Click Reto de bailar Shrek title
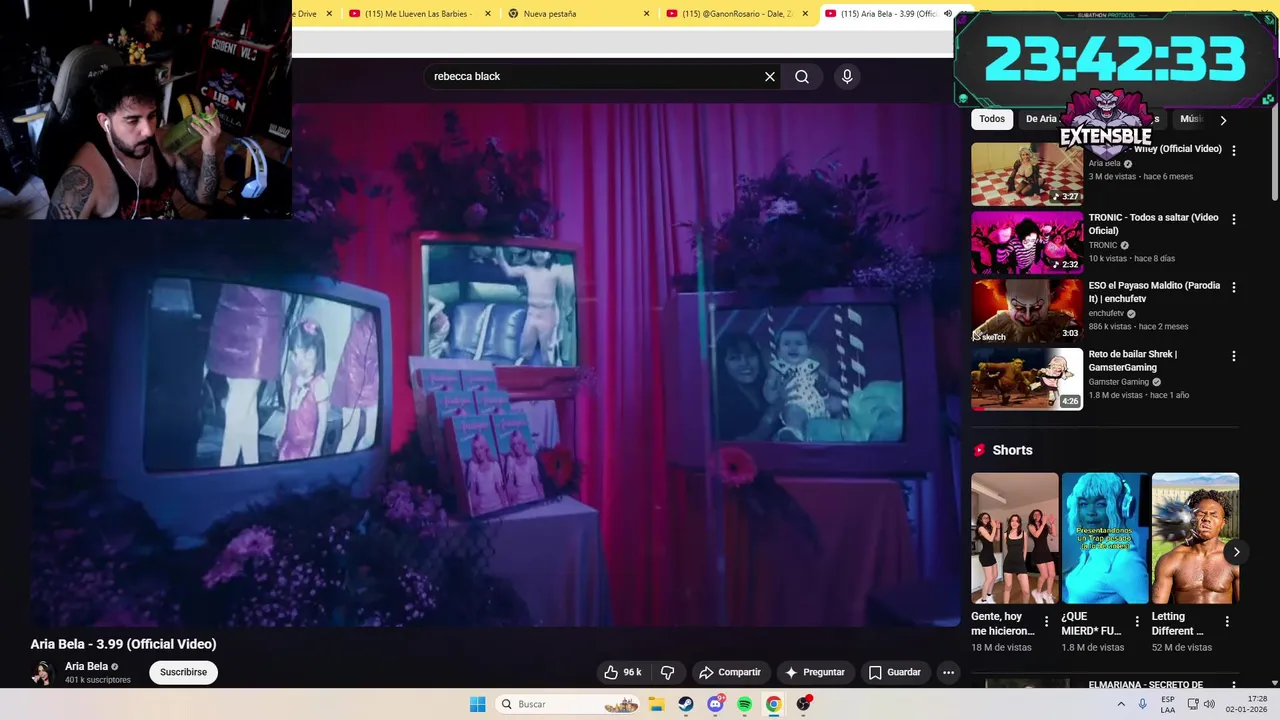1280x720 pixels. [x=1133, y=360]
